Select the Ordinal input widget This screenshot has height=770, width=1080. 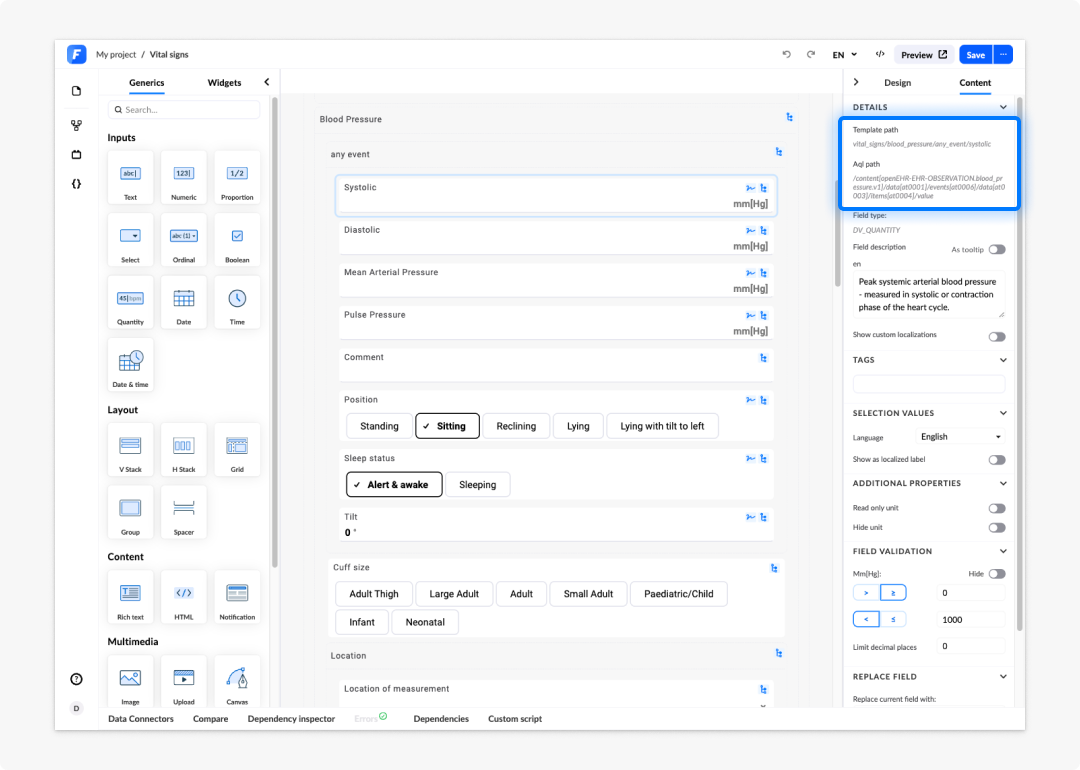tap(184, 240)
